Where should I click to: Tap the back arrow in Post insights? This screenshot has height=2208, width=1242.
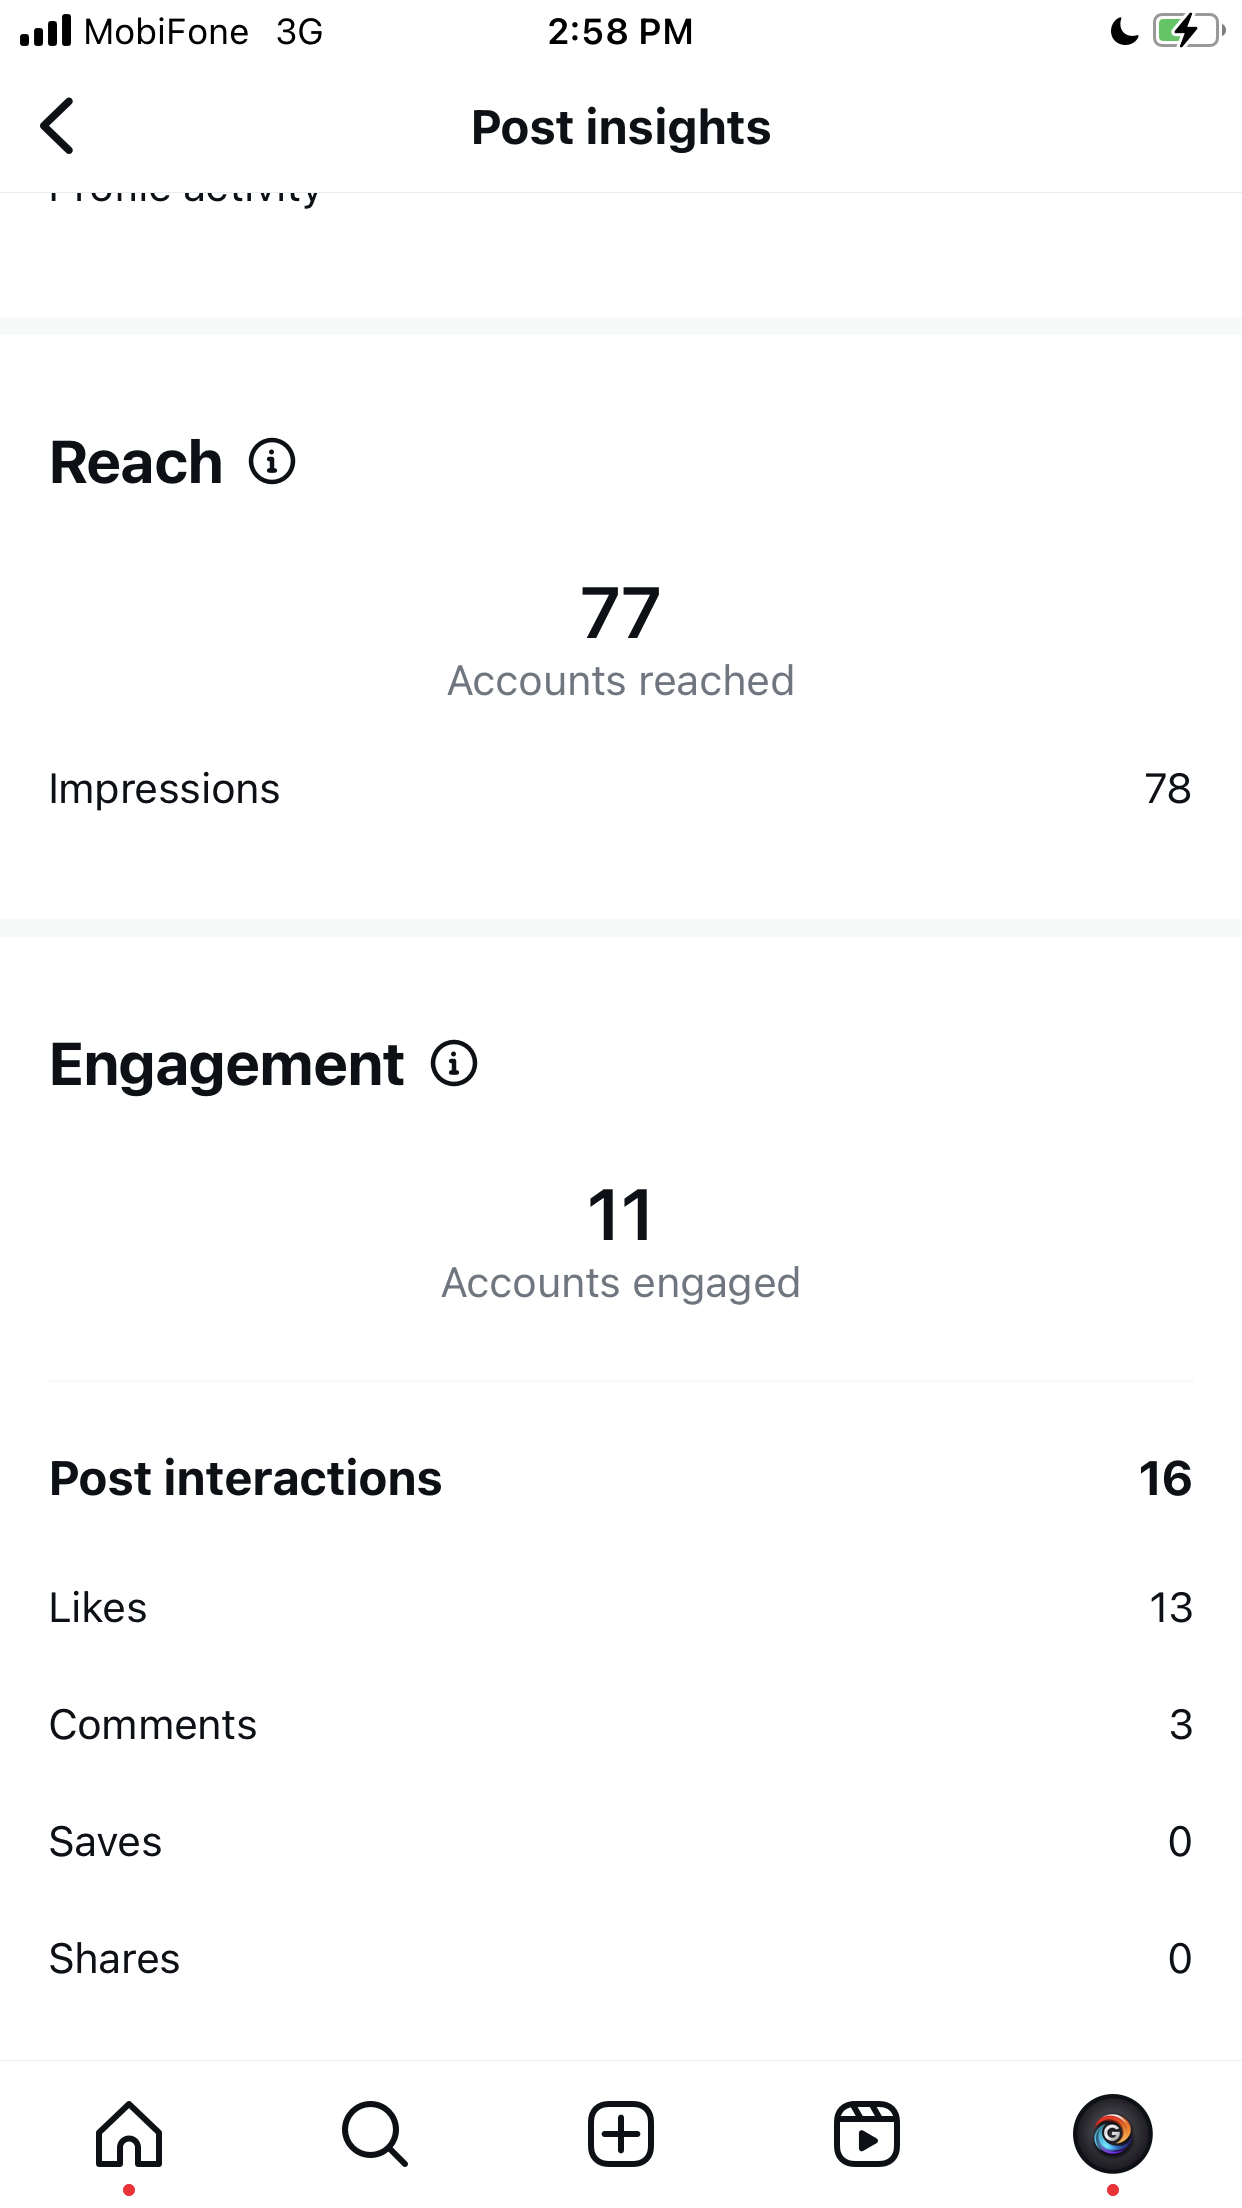[x=58, y=126]
